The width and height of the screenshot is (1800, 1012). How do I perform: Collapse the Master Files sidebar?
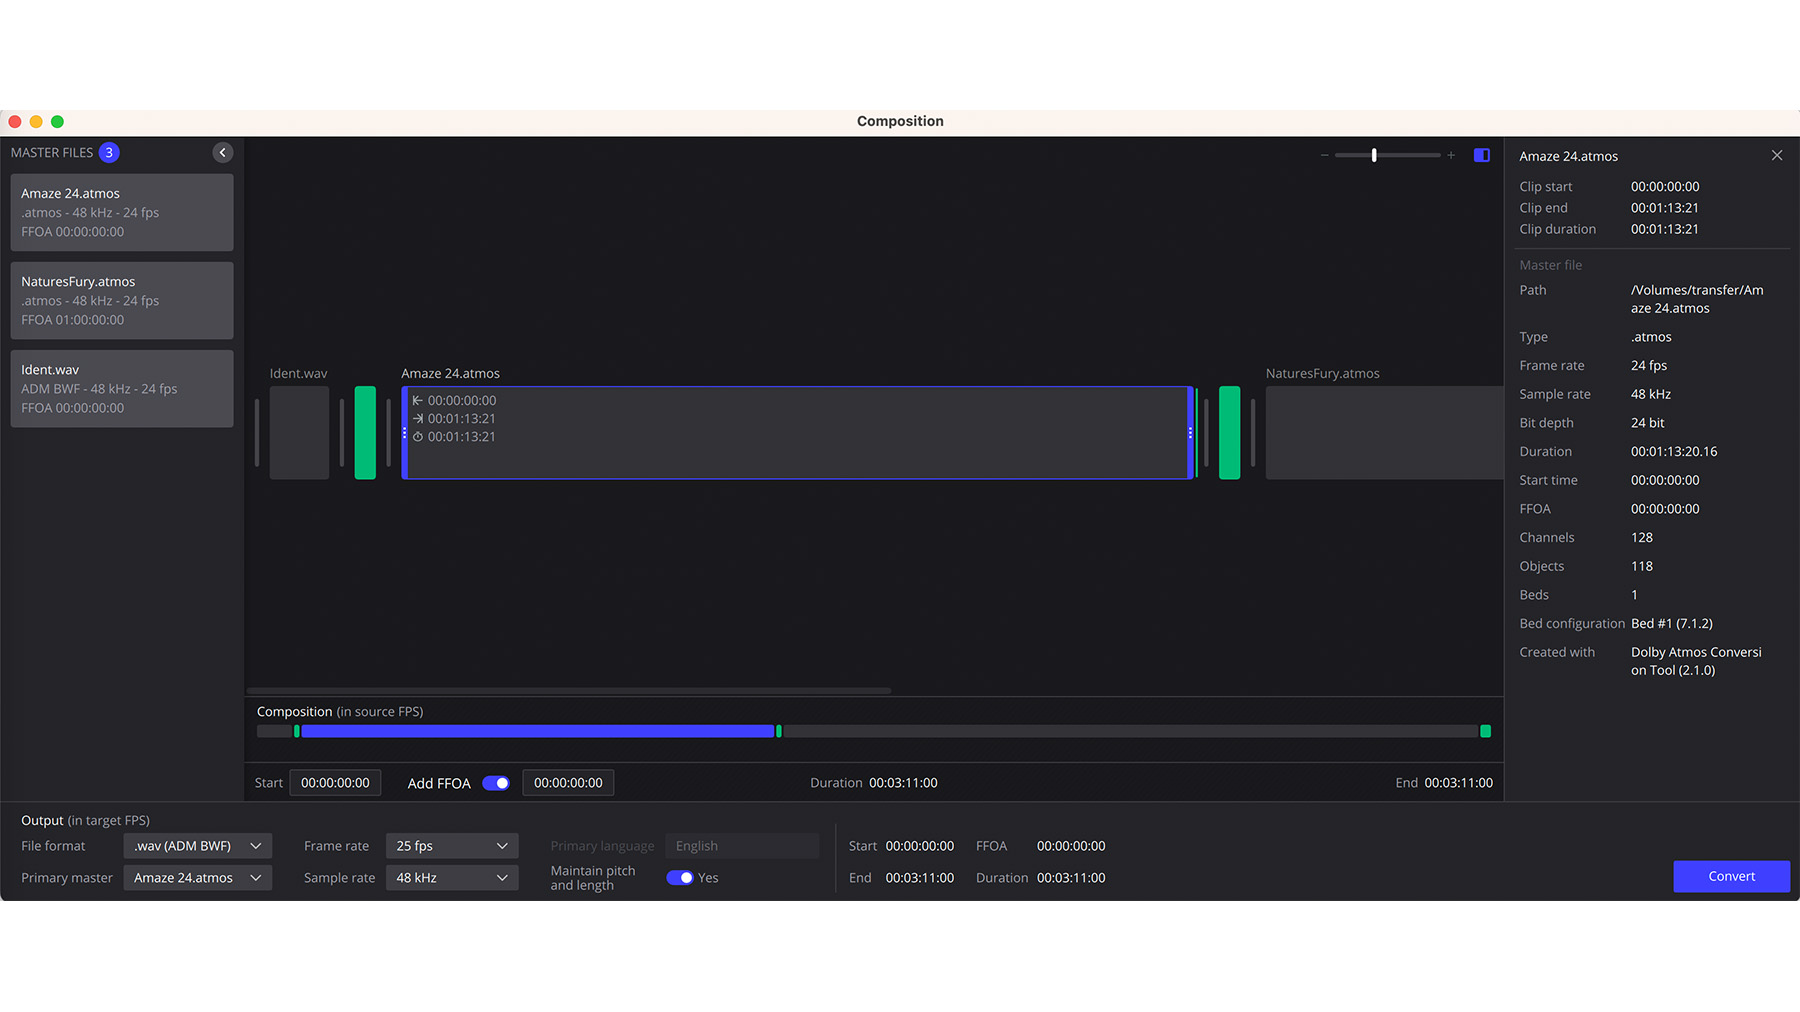pyautogui.click(x=222, y=152)
